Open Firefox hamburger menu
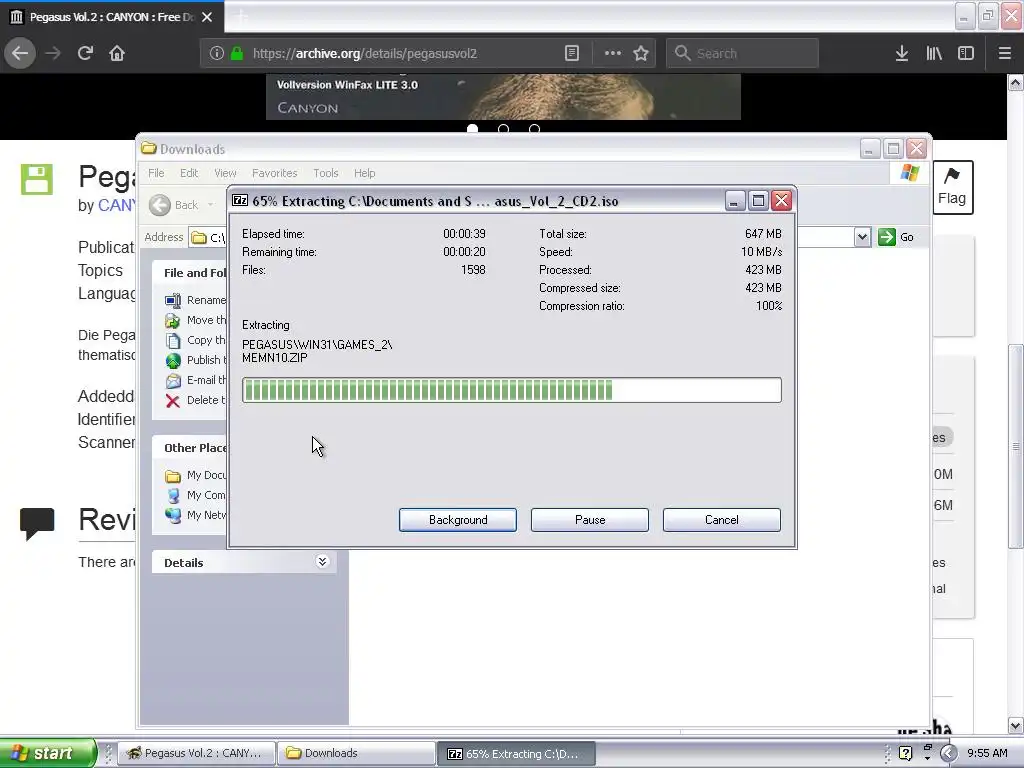 tap(1004, 54)
